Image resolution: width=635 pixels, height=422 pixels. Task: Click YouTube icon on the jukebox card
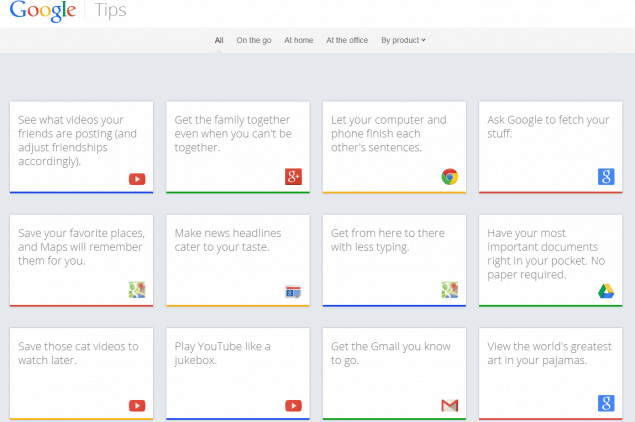(x=293, y=405)
